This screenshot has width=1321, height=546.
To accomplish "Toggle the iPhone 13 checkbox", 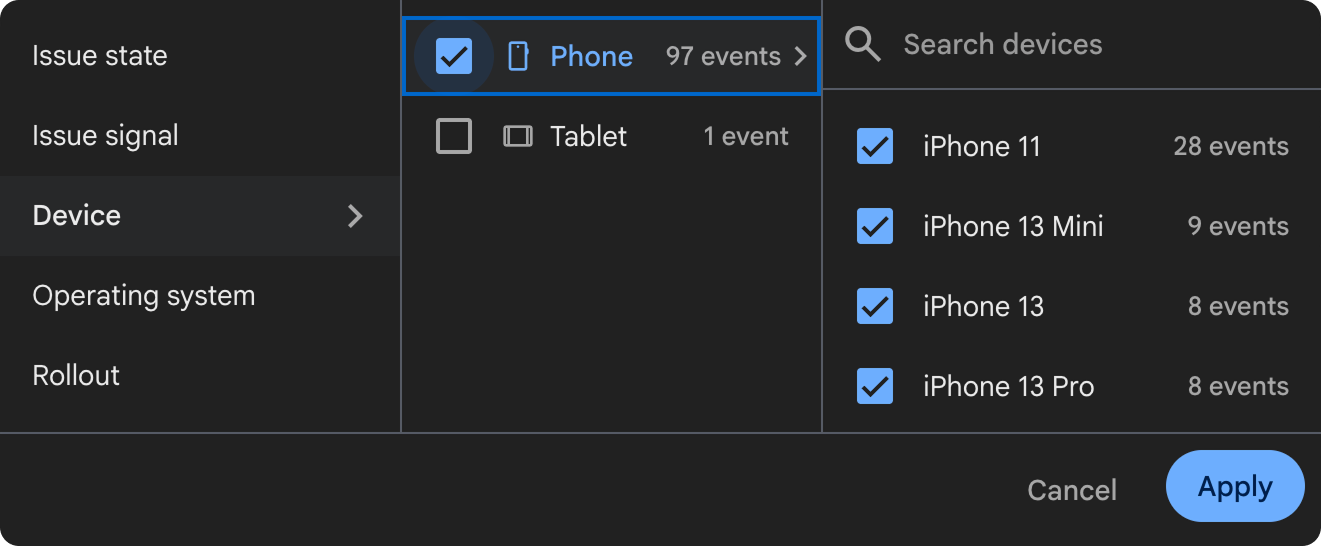I will [875, 306].
